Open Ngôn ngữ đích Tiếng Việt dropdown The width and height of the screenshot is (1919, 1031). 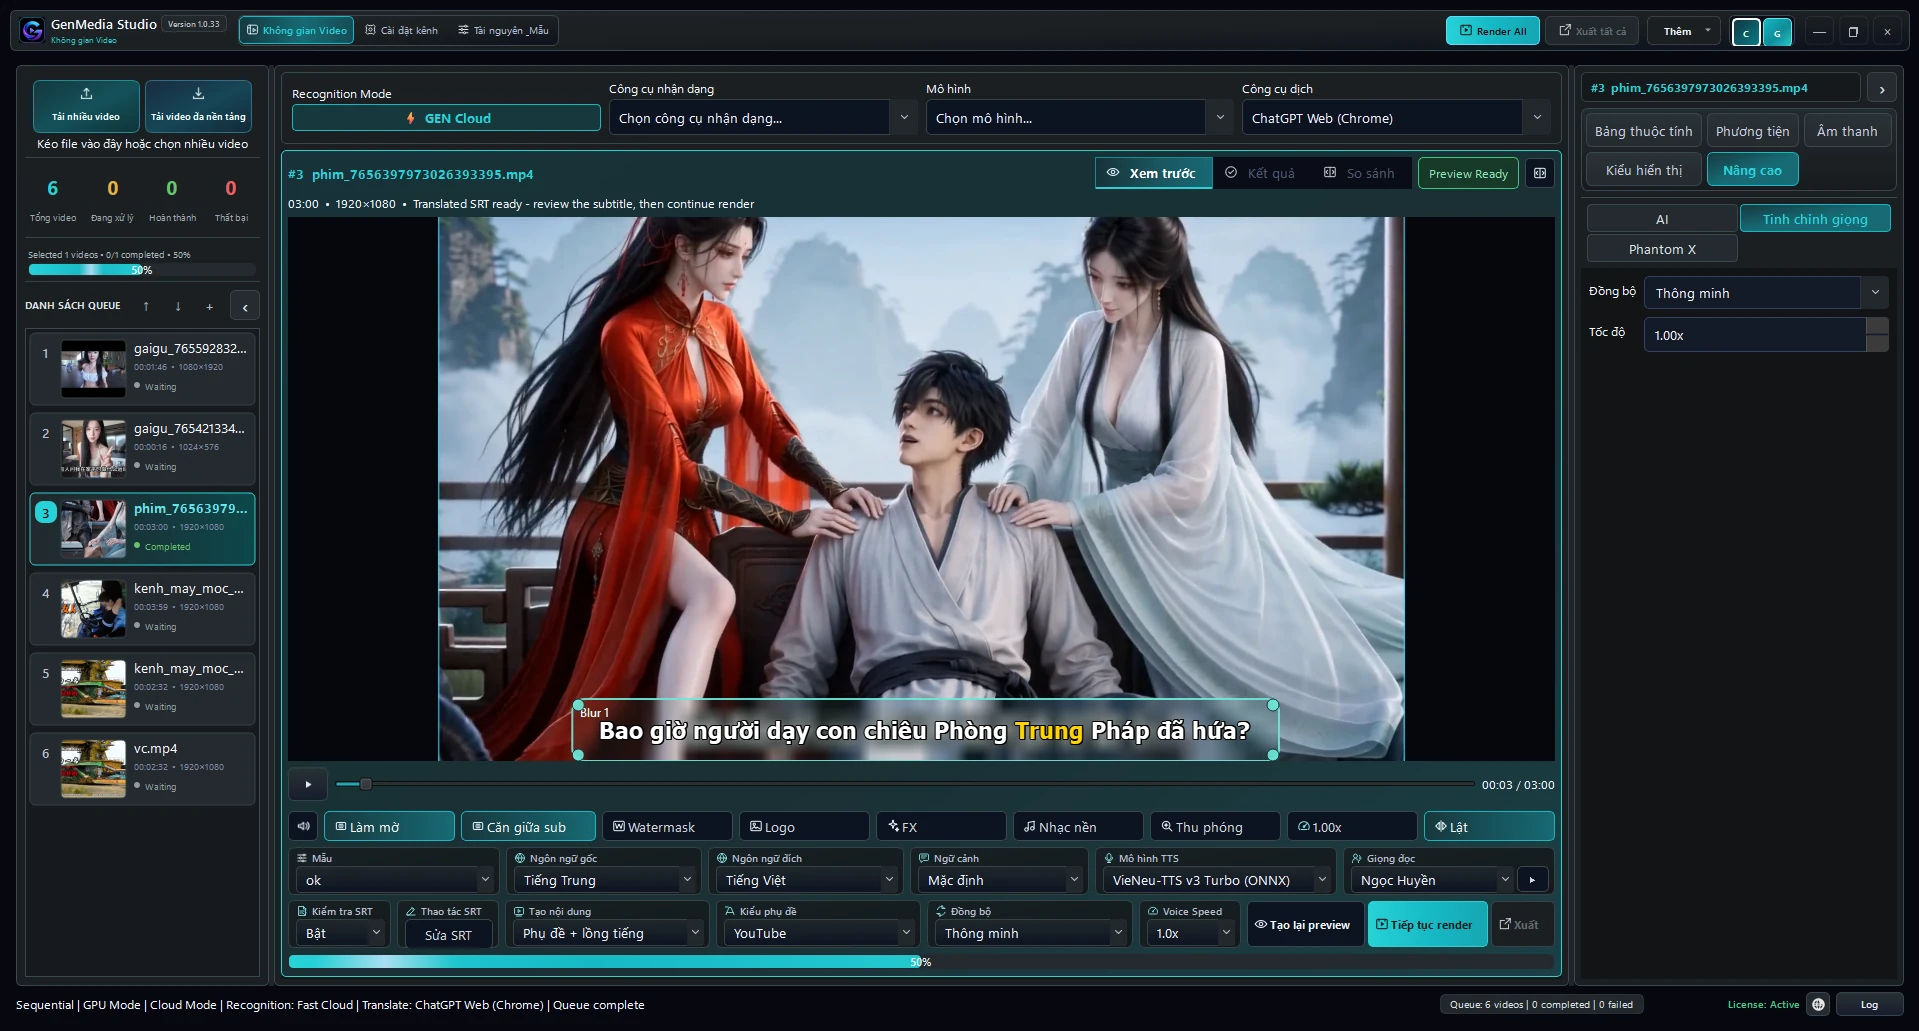pos(808,880)
